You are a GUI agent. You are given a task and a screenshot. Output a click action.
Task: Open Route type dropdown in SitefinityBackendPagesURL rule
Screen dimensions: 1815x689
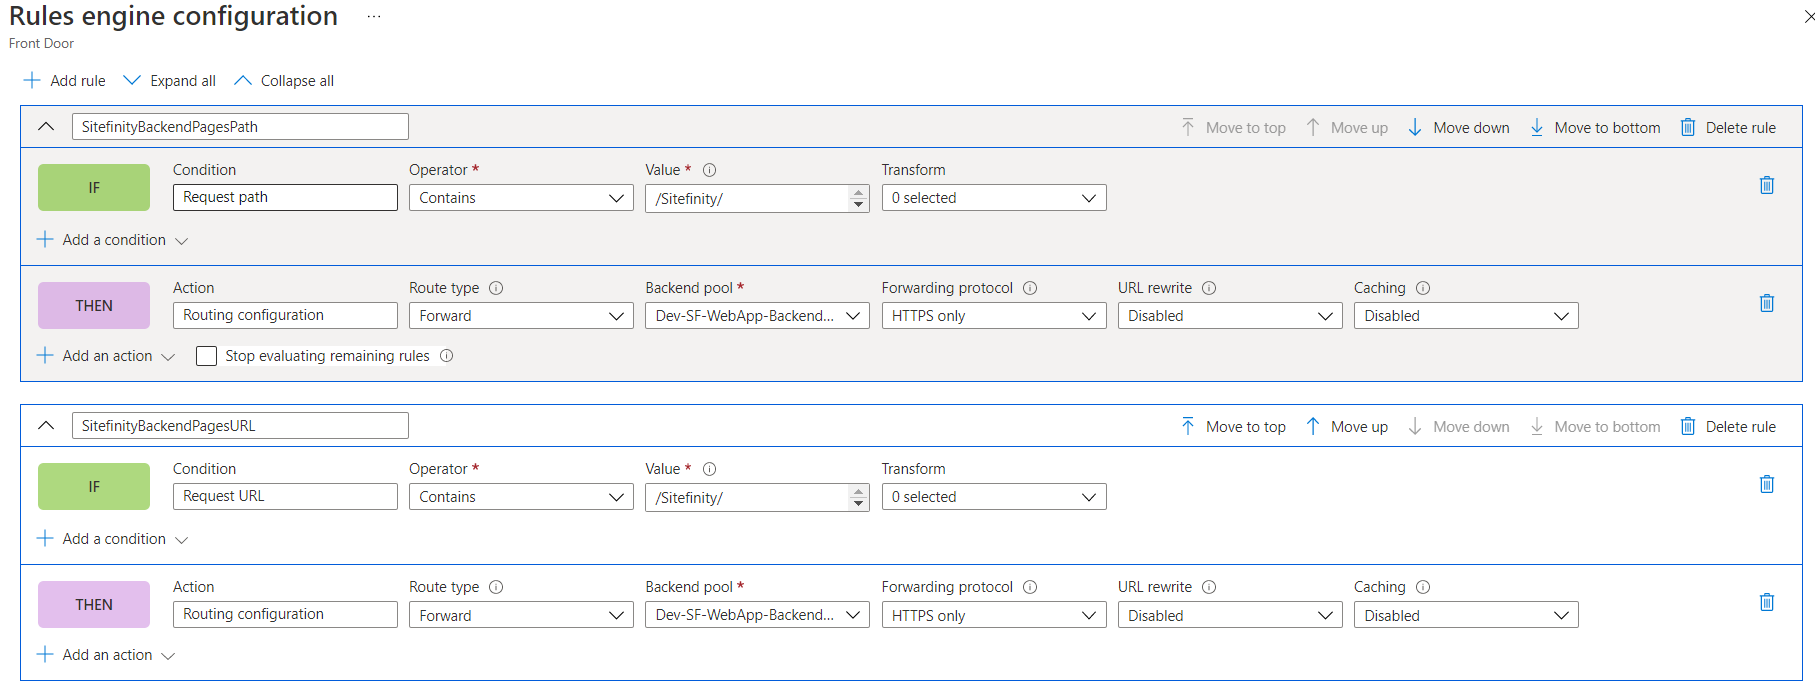pyautogui.click(x=521, y=615)
